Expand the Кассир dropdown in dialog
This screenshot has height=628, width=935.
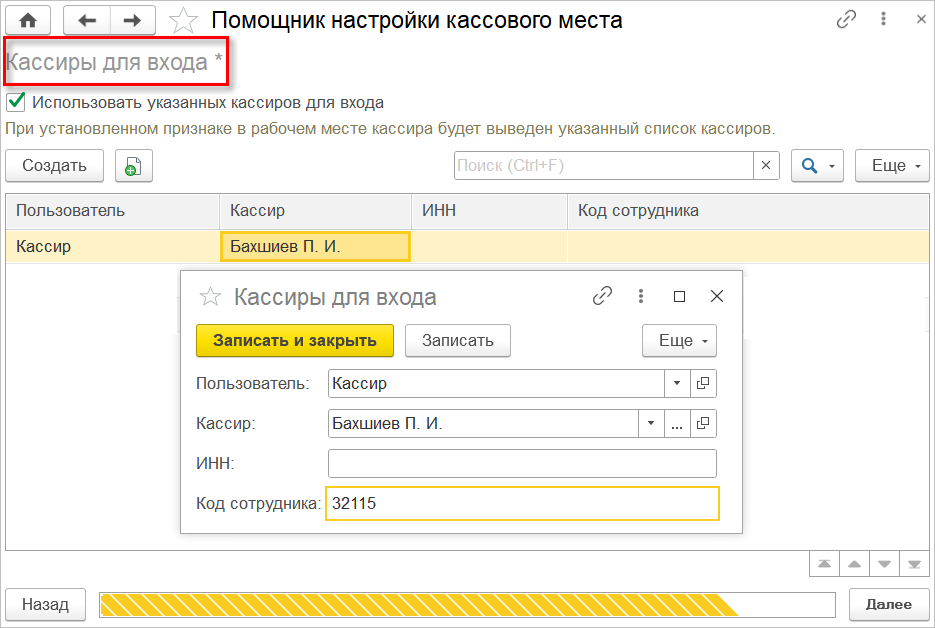pyautogui.click(x=651, y=424)
